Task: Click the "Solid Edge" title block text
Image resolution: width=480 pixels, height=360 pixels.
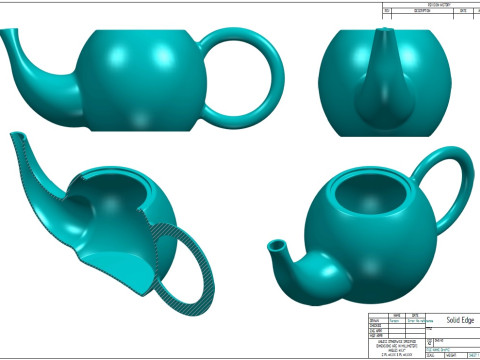Action: (460, 320)
